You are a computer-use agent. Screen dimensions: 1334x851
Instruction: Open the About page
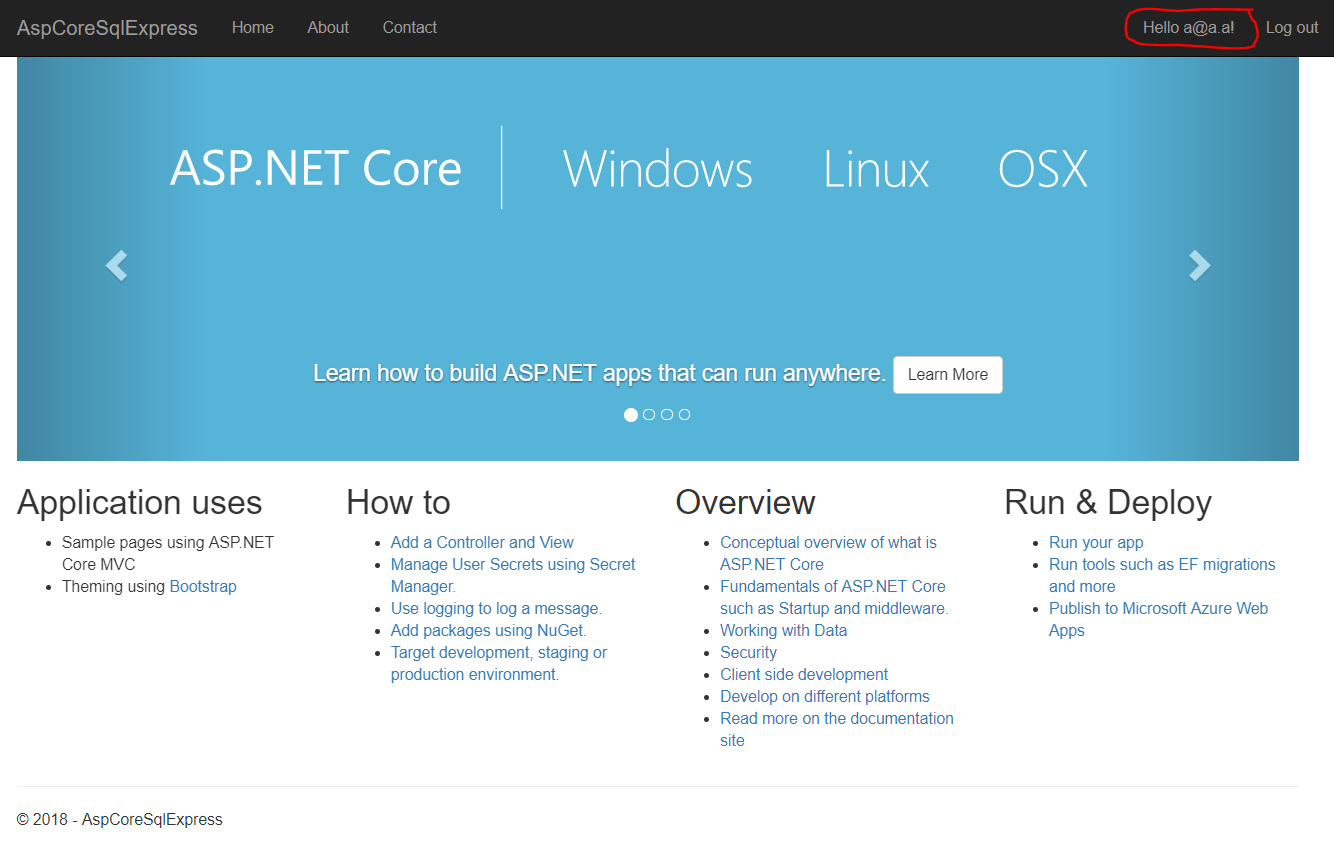pyautogui.click(x=327, y=27)
